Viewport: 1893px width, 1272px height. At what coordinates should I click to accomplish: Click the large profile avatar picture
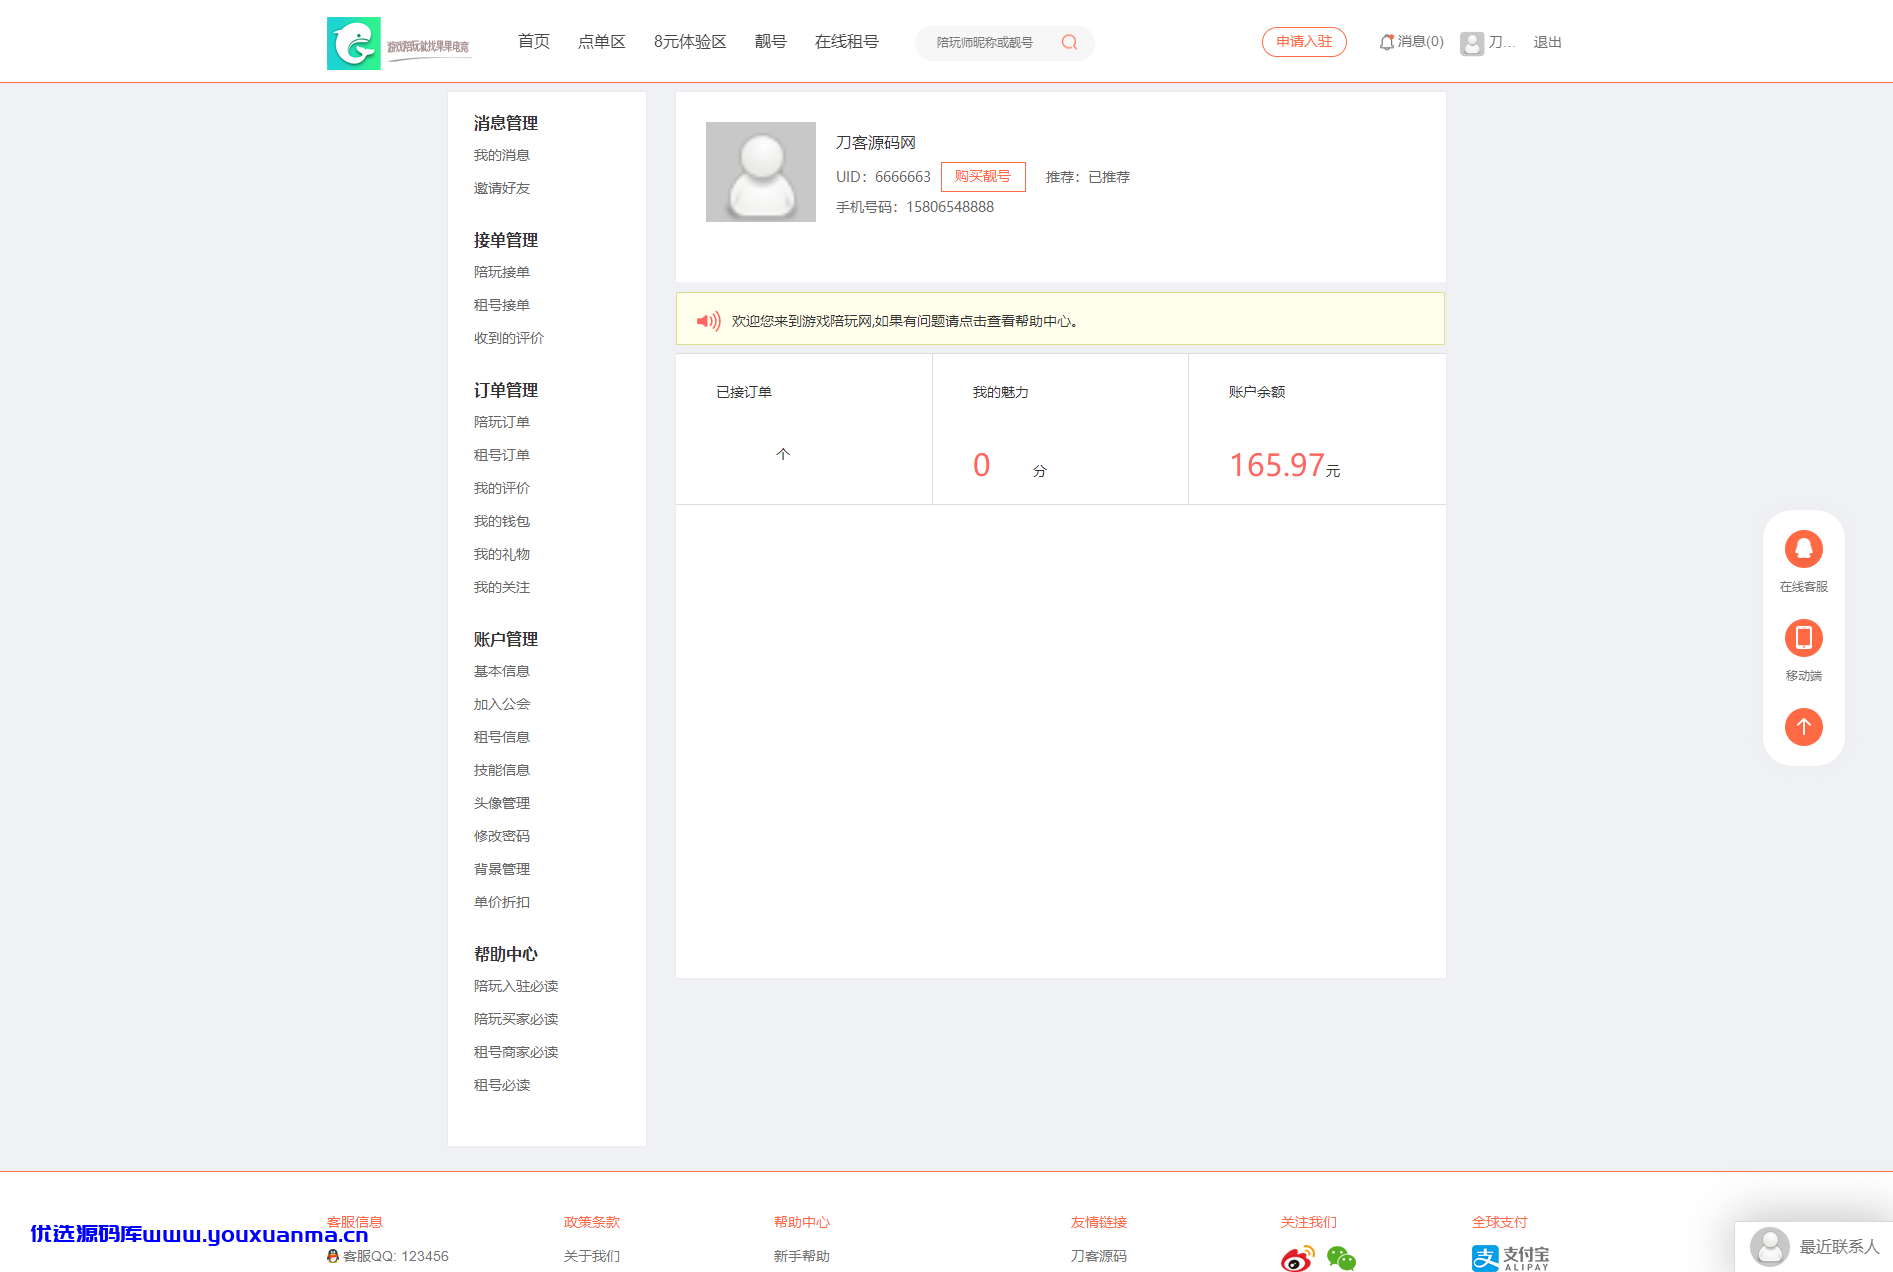[x=760, y=172]
